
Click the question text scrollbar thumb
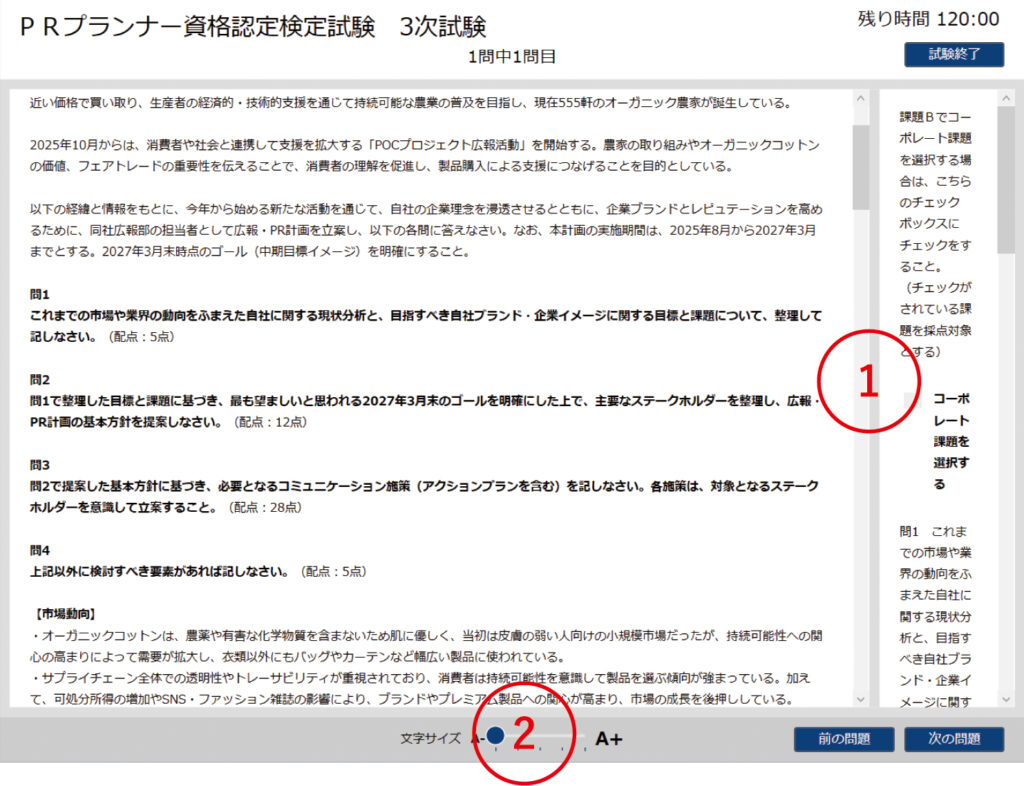pos(860,165)
